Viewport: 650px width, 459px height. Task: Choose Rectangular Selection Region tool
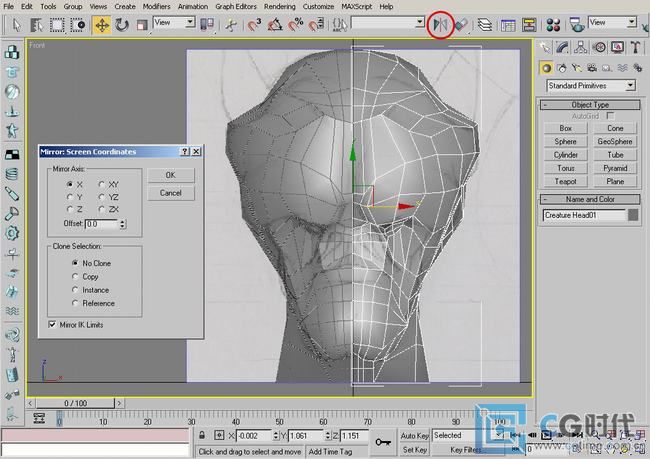tap(57, 25)
